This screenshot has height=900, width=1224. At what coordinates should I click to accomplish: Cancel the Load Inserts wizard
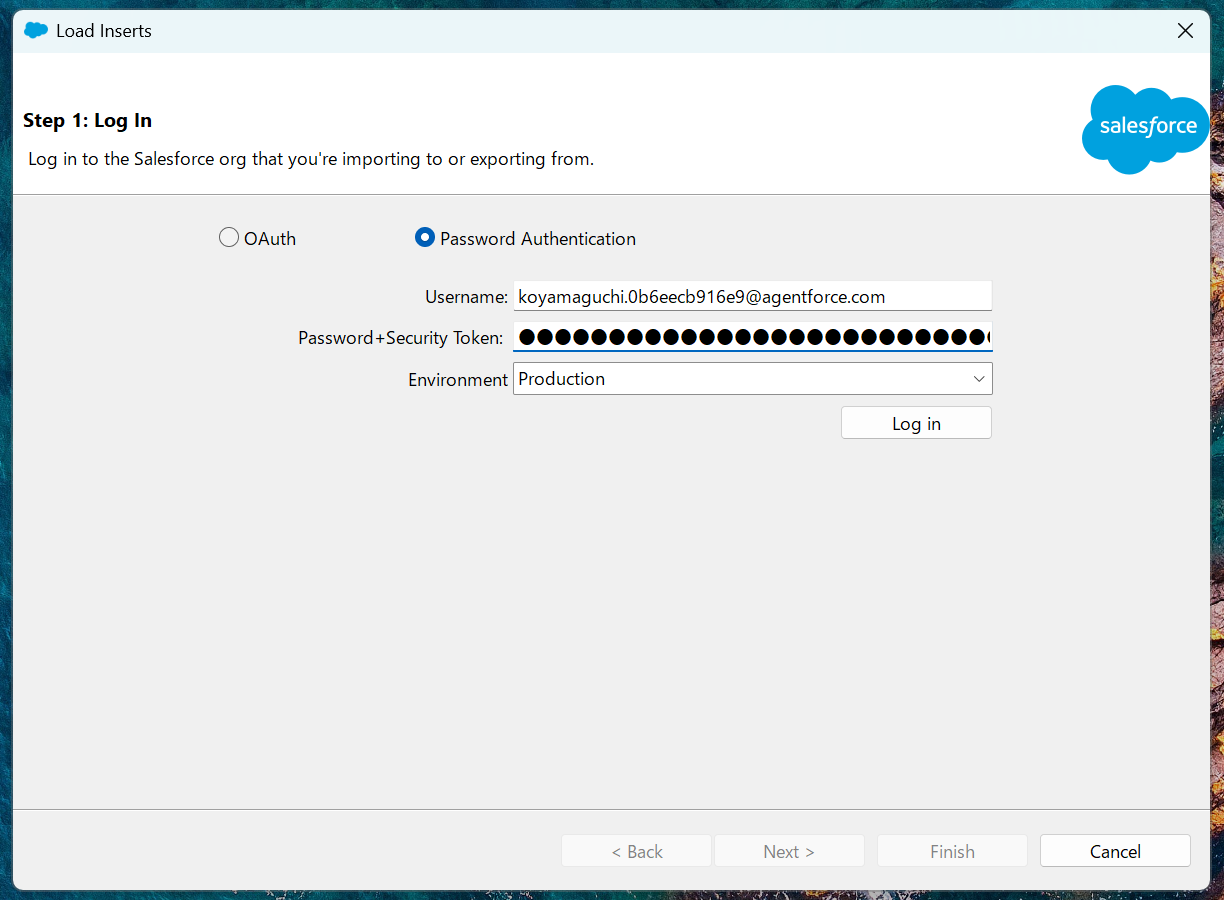[1115, 851]
